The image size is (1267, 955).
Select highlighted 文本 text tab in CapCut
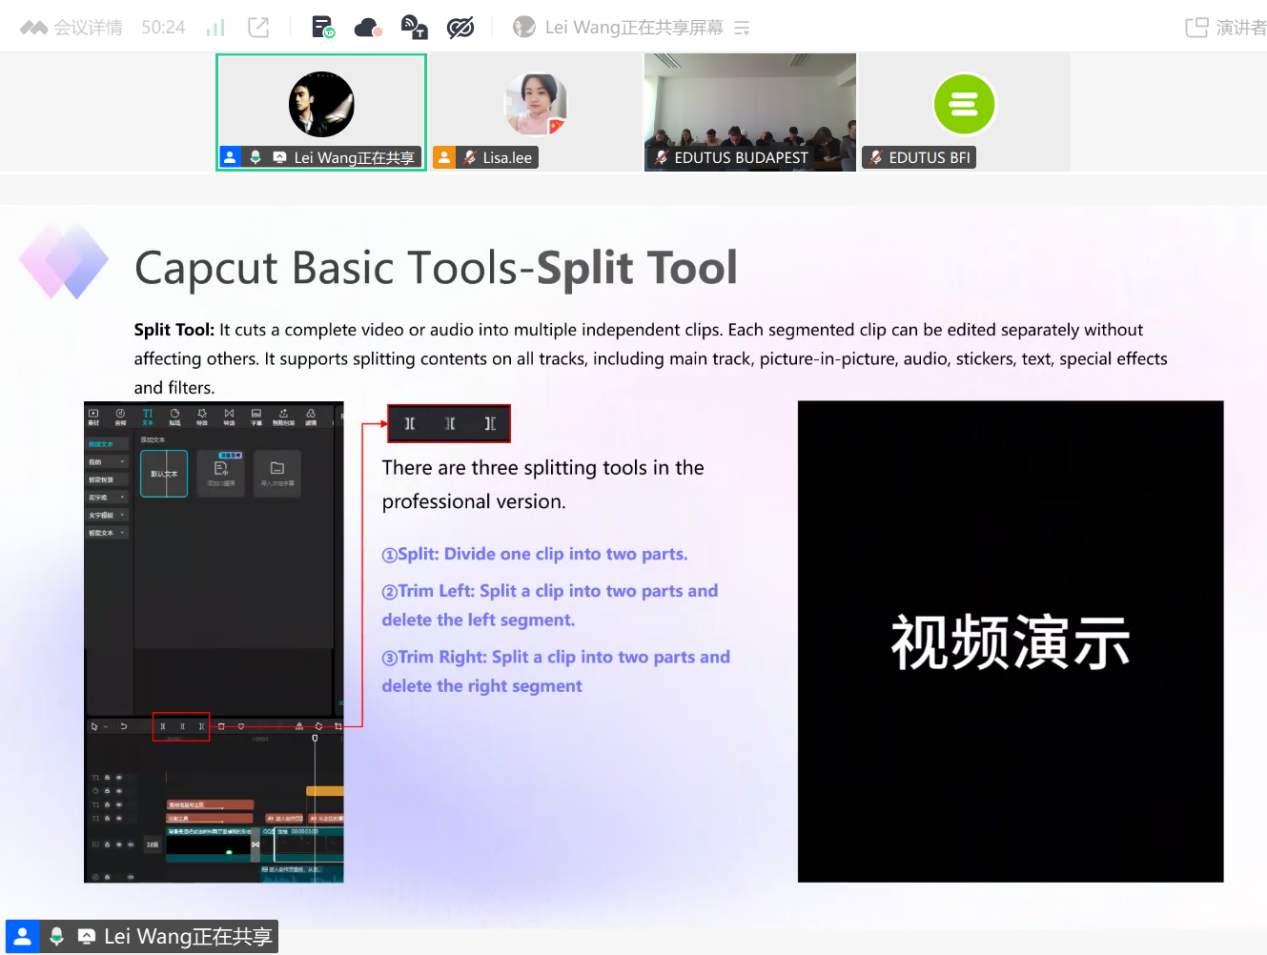(147, 416)
